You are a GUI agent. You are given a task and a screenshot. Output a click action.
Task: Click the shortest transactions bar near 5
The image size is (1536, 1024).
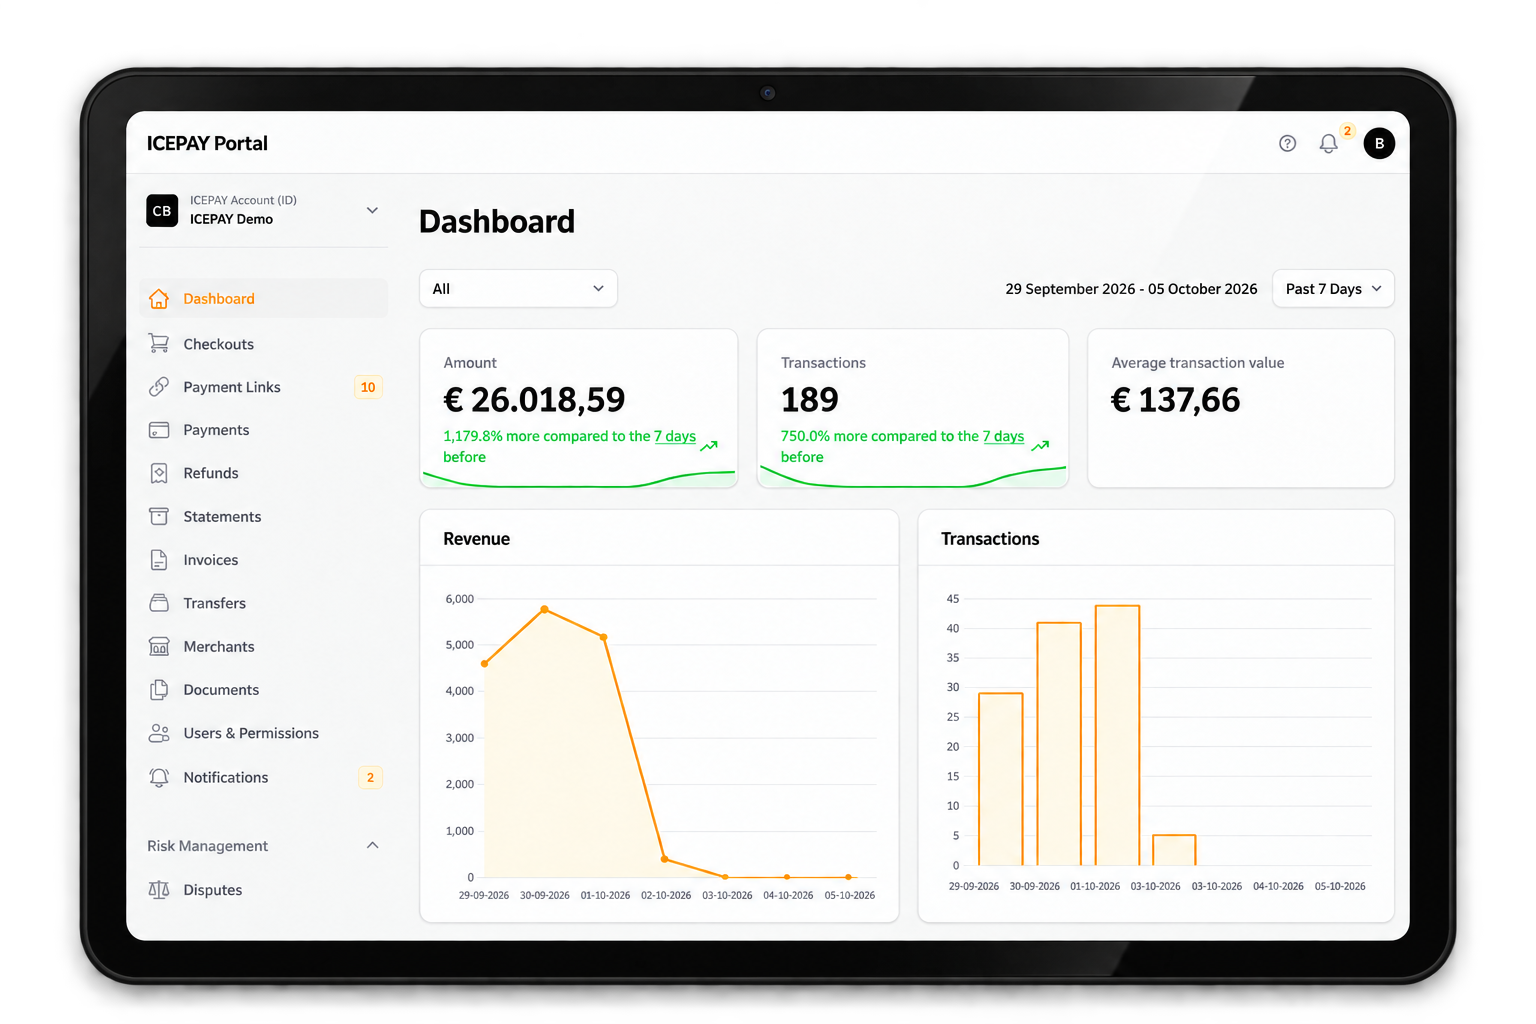[1174, 850]
